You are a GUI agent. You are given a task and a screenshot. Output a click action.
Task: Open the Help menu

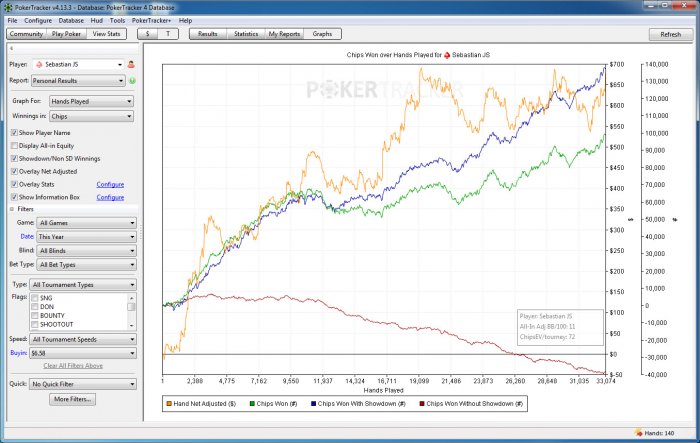click(185, 21)
